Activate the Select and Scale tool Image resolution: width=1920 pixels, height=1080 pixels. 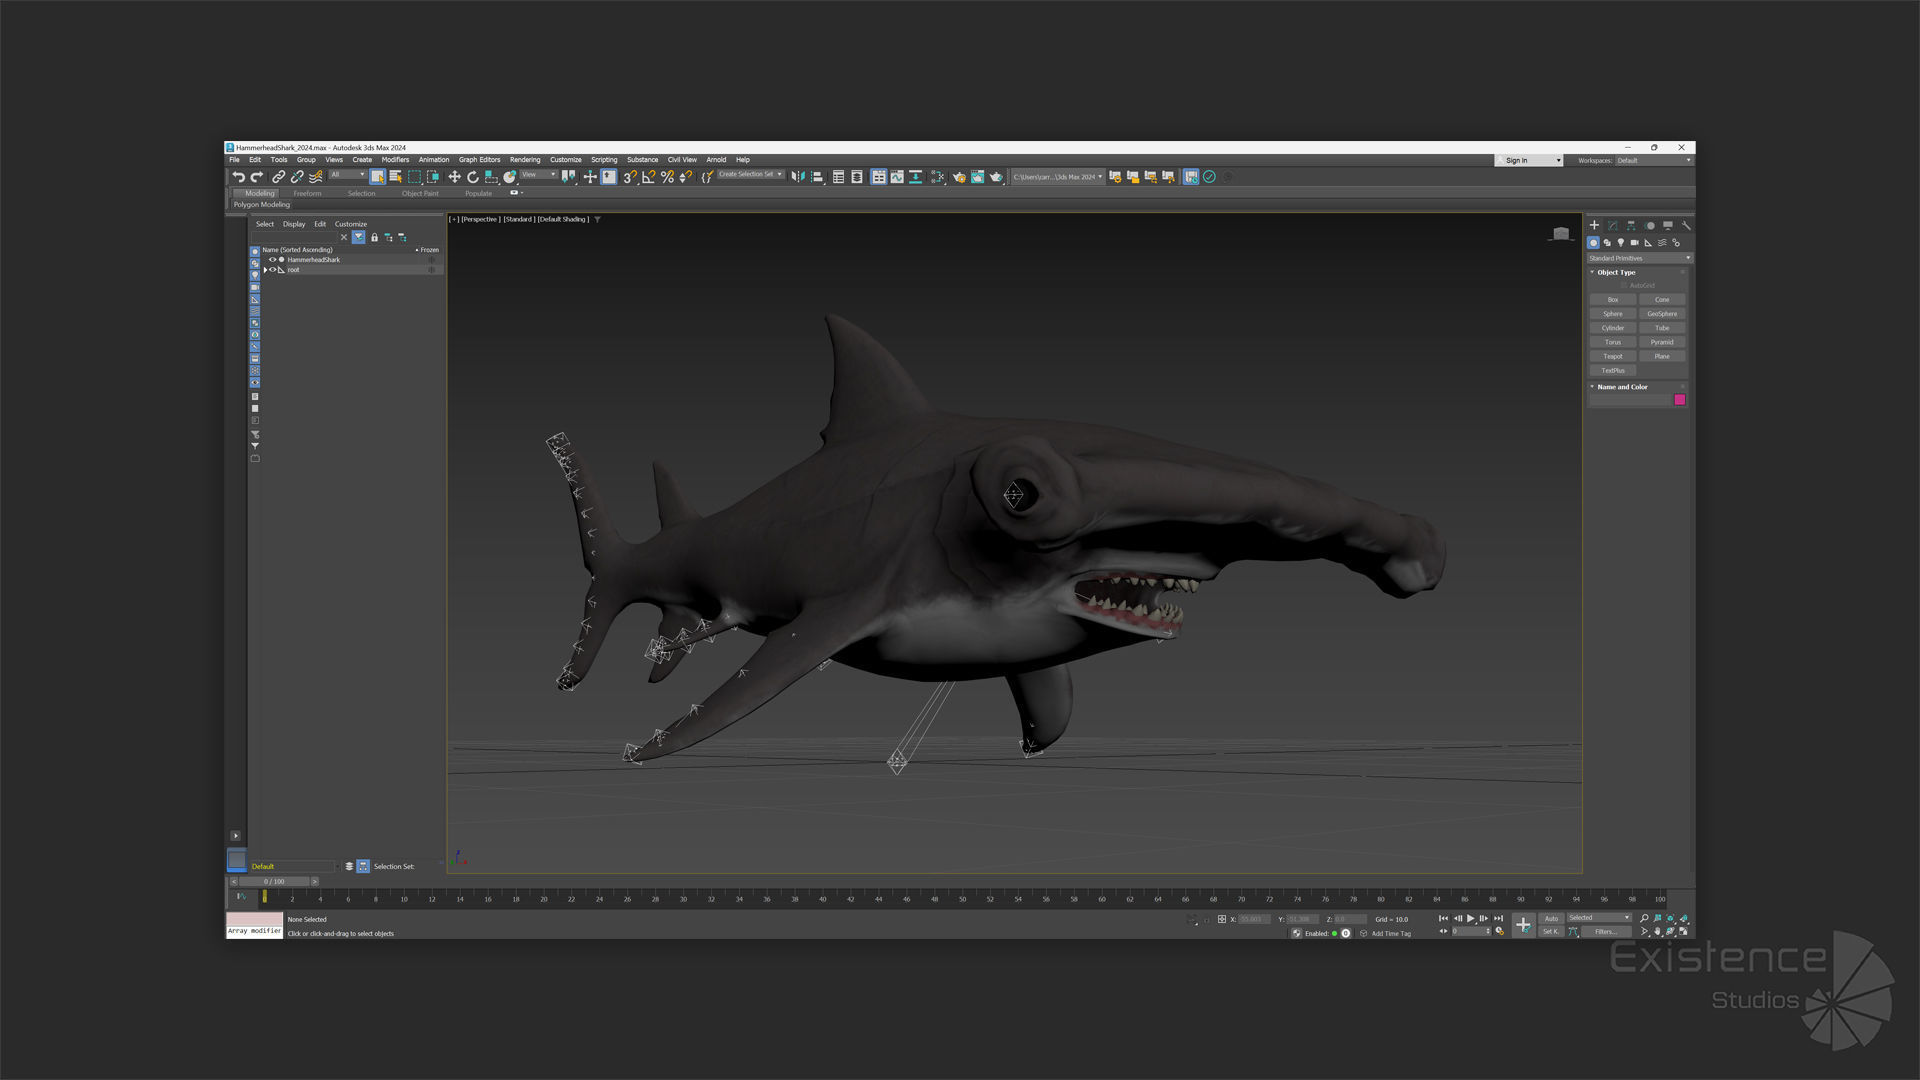click(491, 177)
